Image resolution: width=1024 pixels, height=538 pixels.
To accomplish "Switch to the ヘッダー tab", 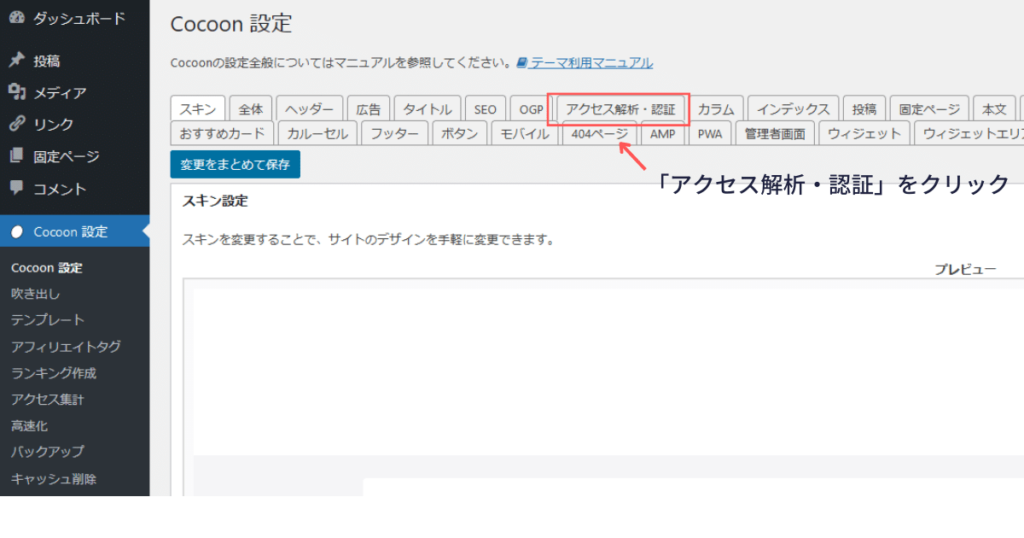I will (x=309, y=109).
